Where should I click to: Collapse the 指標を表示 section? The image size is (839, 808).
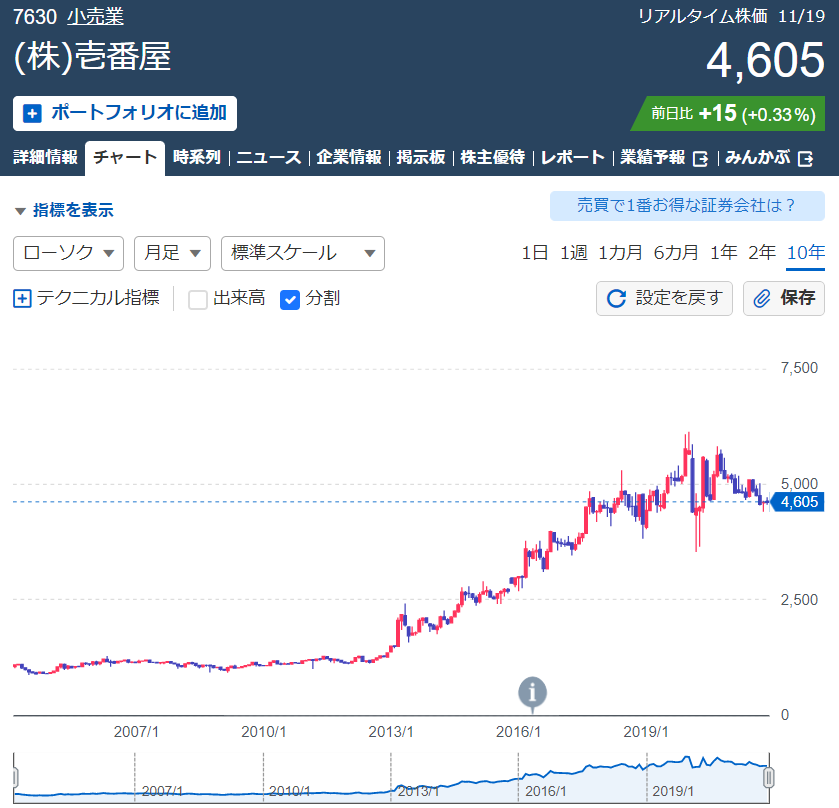(64, 210)
